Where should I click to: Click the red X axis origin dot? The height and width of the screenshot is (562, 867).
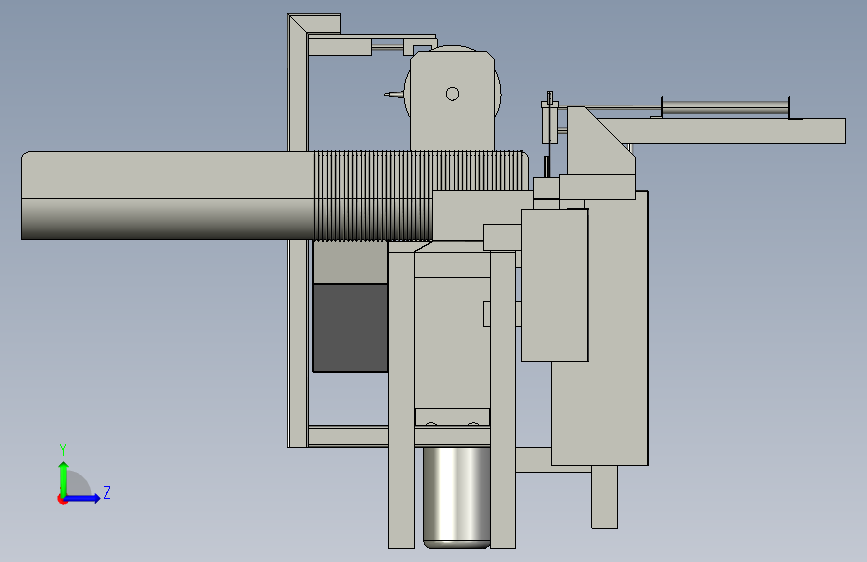(62, 499)
